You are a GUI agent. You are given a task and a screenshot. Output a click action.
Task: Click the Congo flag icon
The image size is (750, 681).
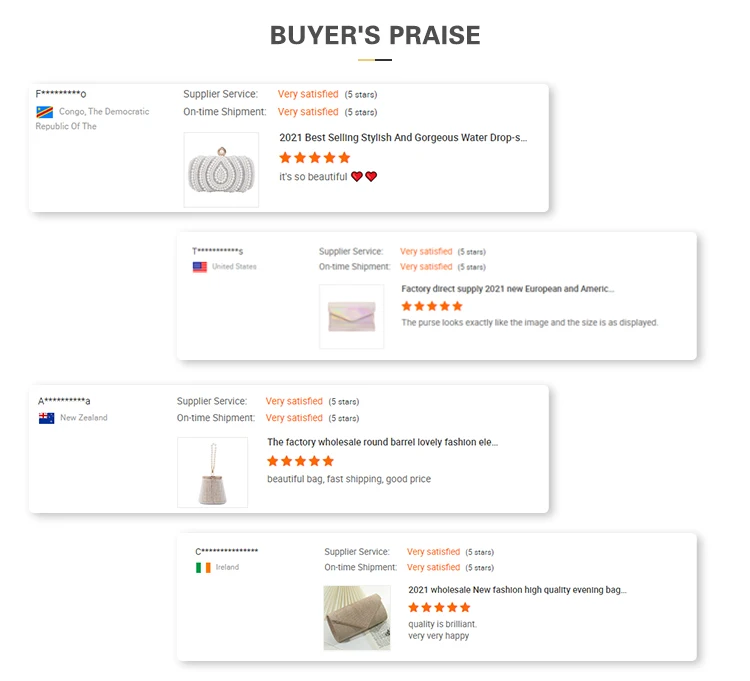44,112
